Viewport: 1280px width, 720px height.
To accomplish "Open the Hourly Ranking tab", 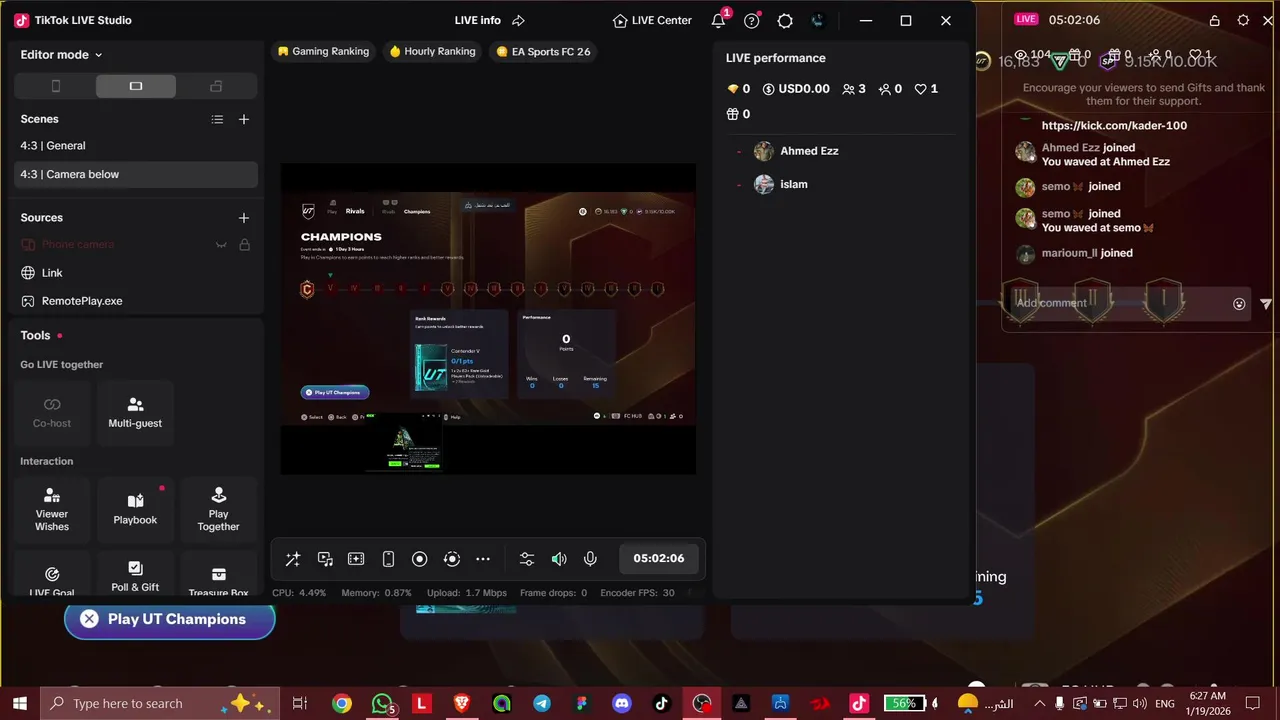I will pos(432,51).
